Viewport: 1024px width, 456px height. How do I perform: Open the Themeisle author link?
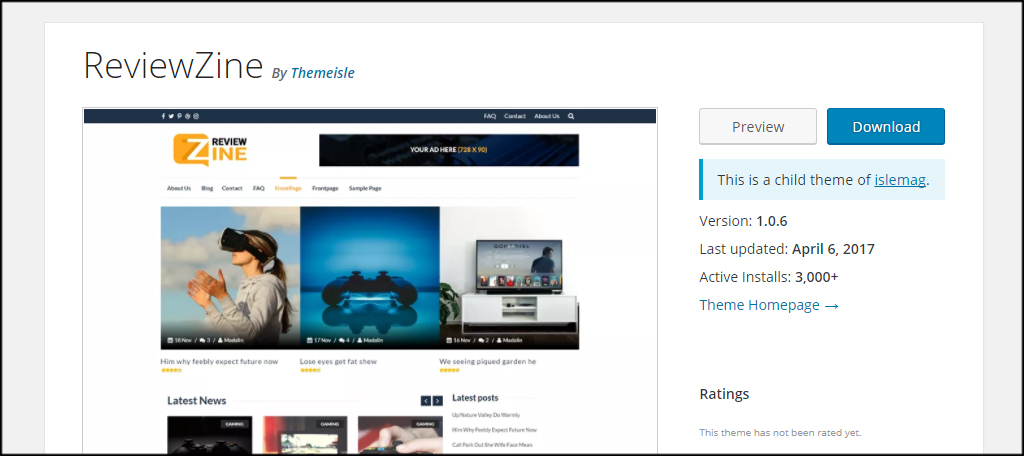click(x=322, y=73)
